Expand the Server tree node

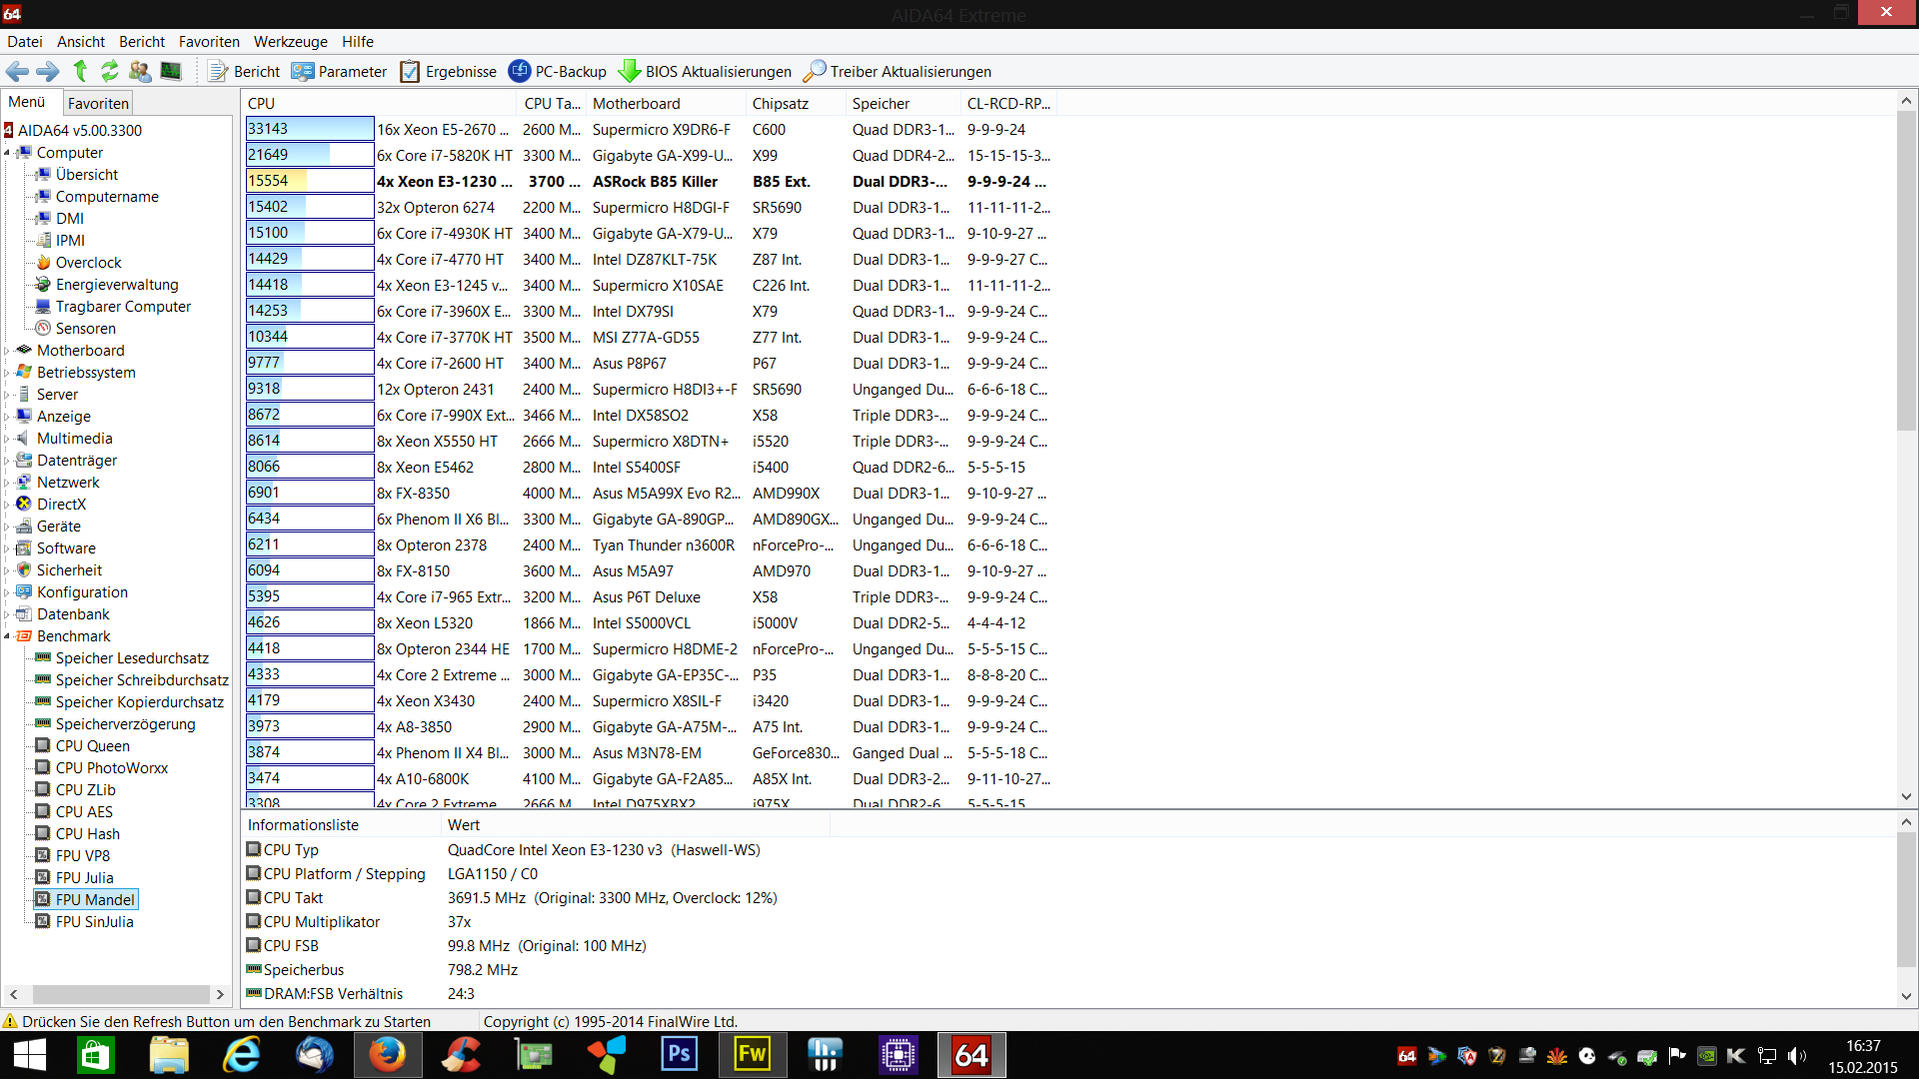[x=7, y=395]
